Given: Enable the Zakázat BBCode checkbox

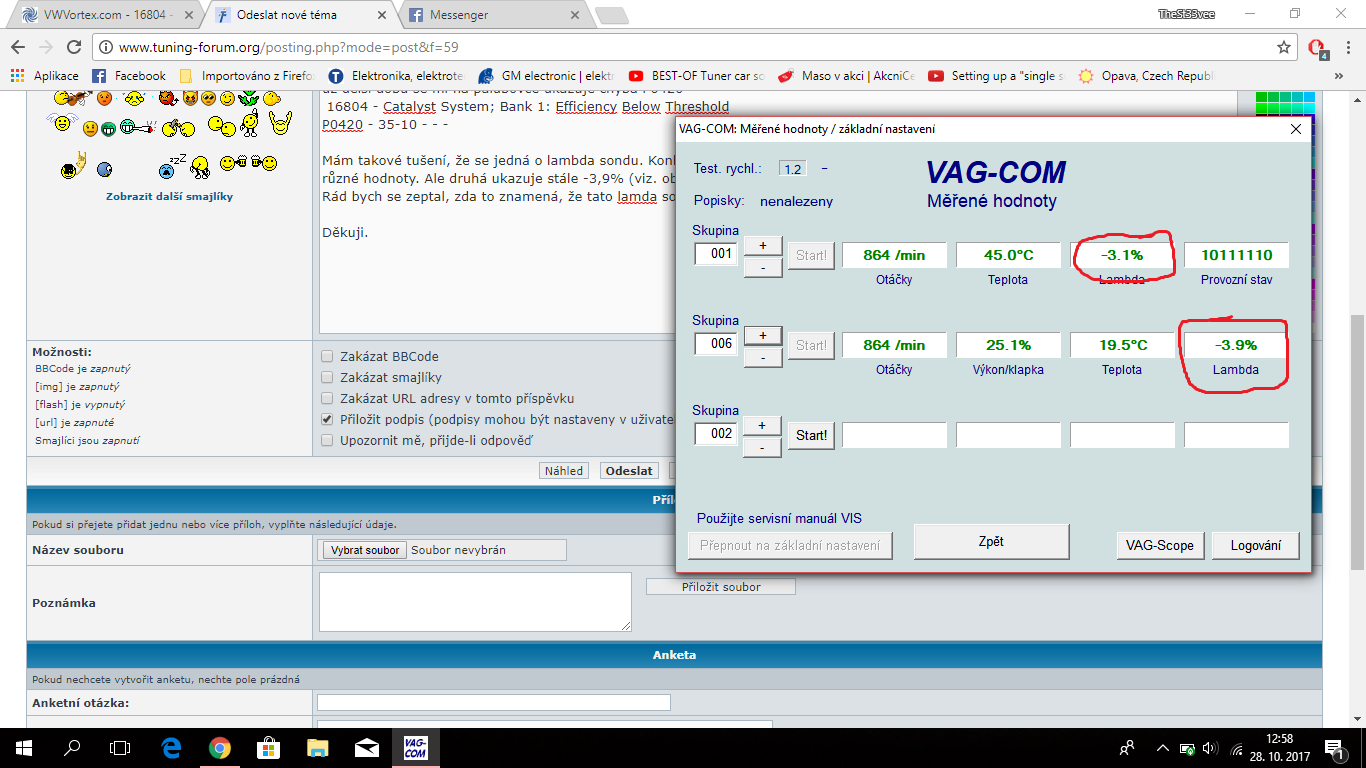Looking at the screenshot, I should pos(327,356).
